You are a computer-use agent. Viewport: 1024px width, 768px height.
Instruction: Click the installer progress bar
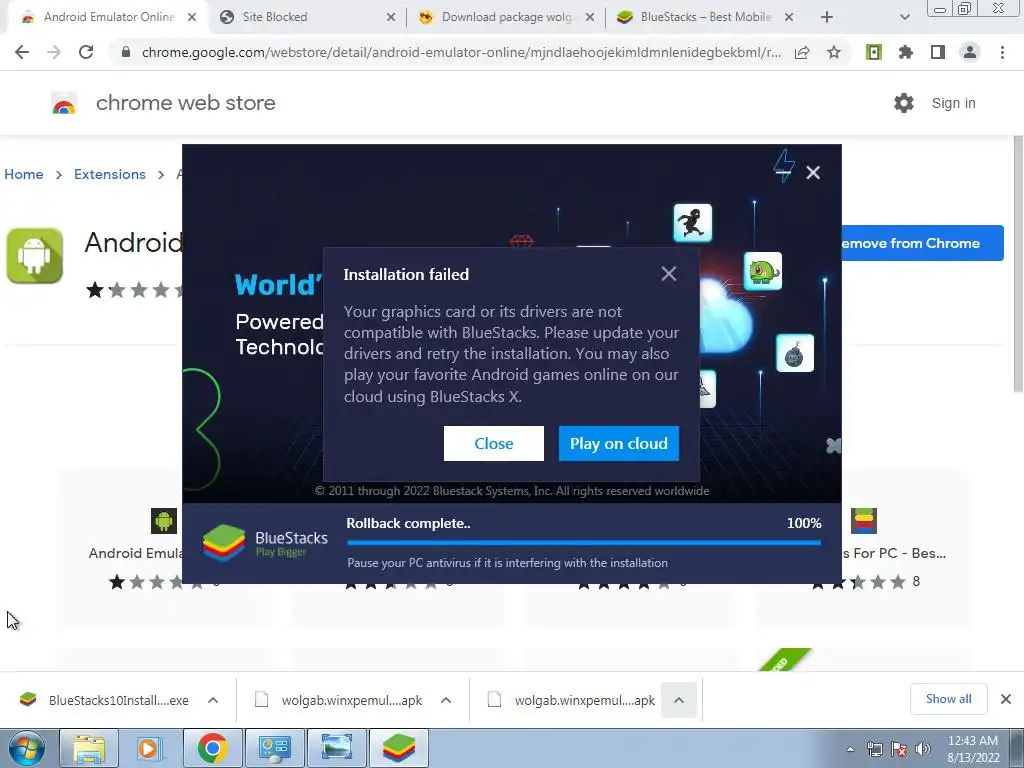click(584, 542)
